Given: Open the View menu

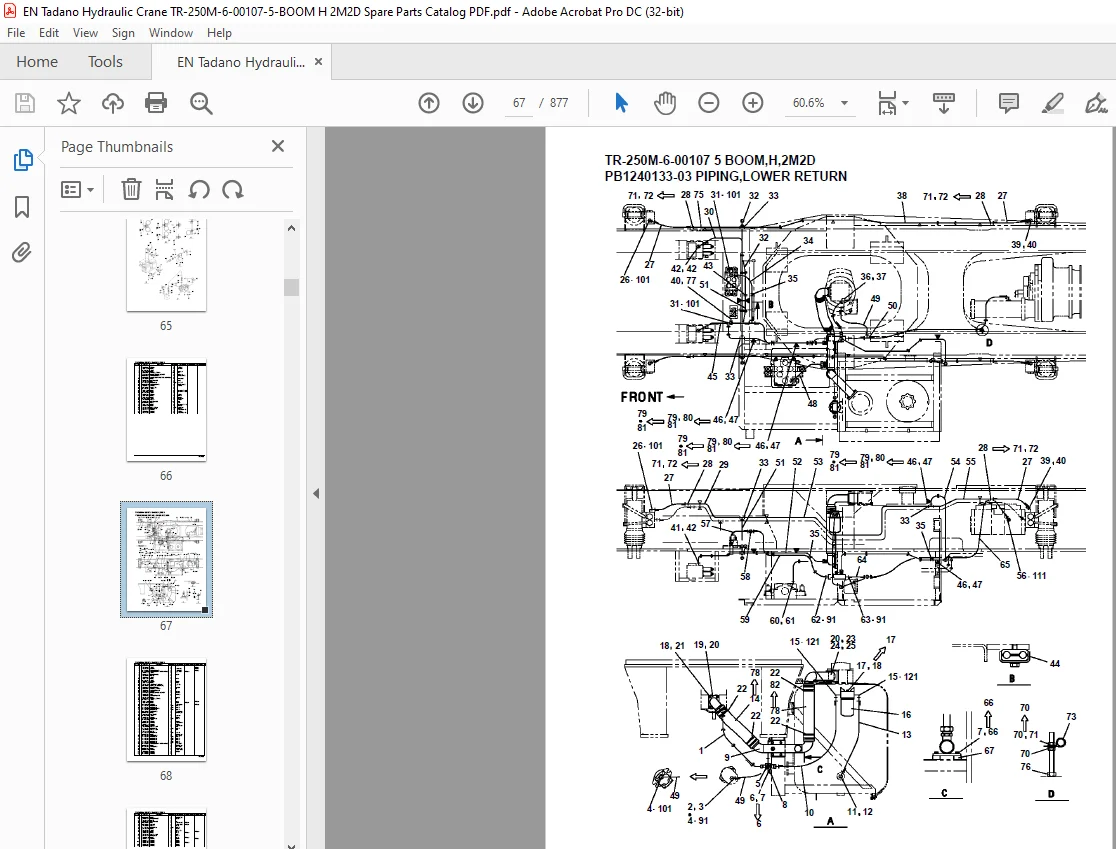Looking at the screenshot, I should pos(85,33).
